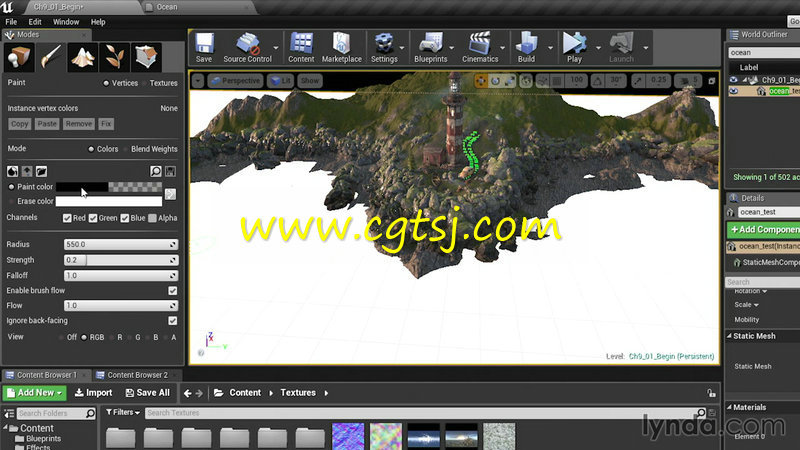Click the Build toolbar icon
This screenshot has width=800, height=450.
(527, 47)
